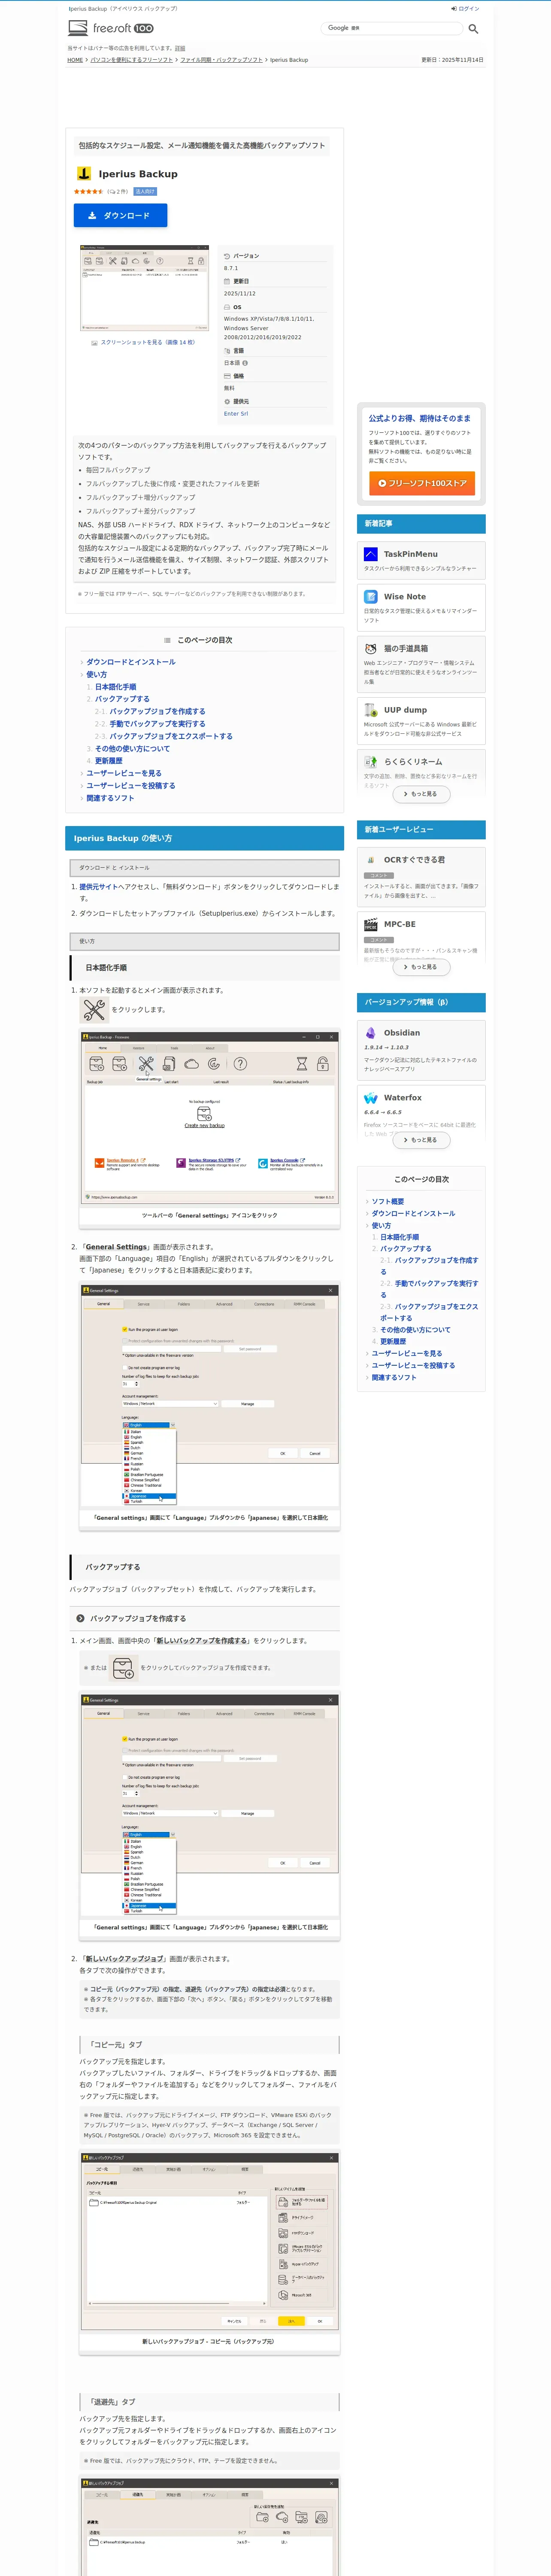Open the Obsidian version update entry title
This screenshot has width=551, height=2576.
[x=402, y=1033]
